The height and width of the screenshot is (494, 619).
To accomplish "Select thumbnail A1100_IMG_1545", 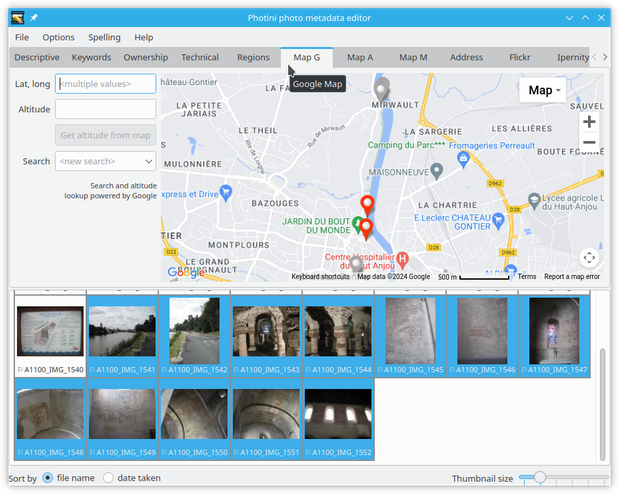I will (x=410, y=336).
